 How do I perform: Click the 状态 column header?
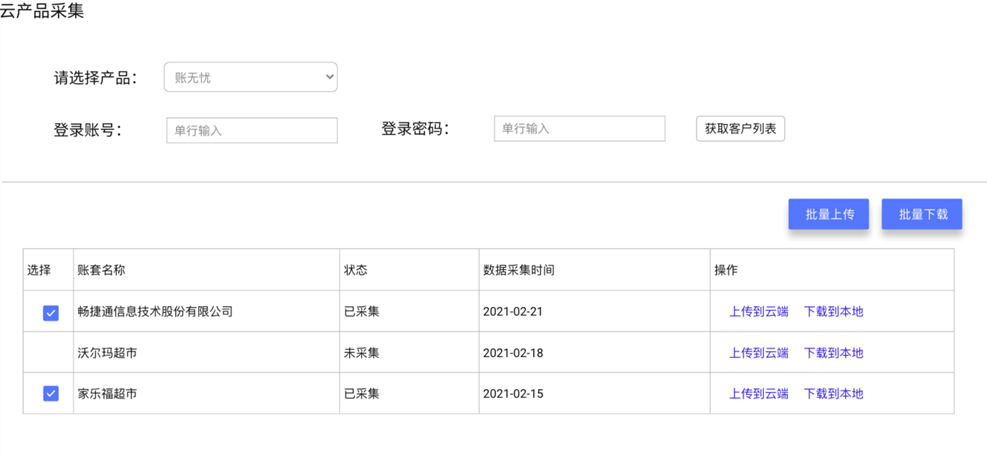(x=355, y=270)
